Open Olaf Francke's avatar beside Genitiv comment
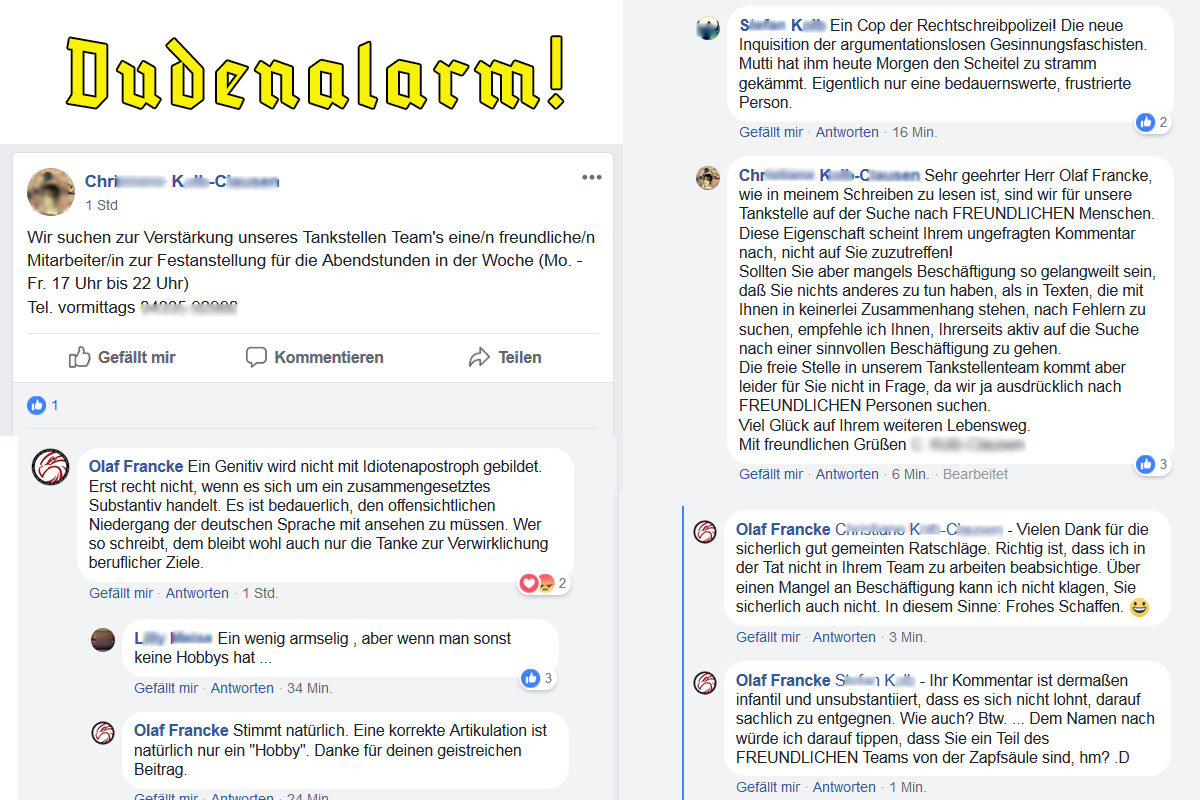The height and width of the screenshot is (800, 1200). tap(50, 467)
